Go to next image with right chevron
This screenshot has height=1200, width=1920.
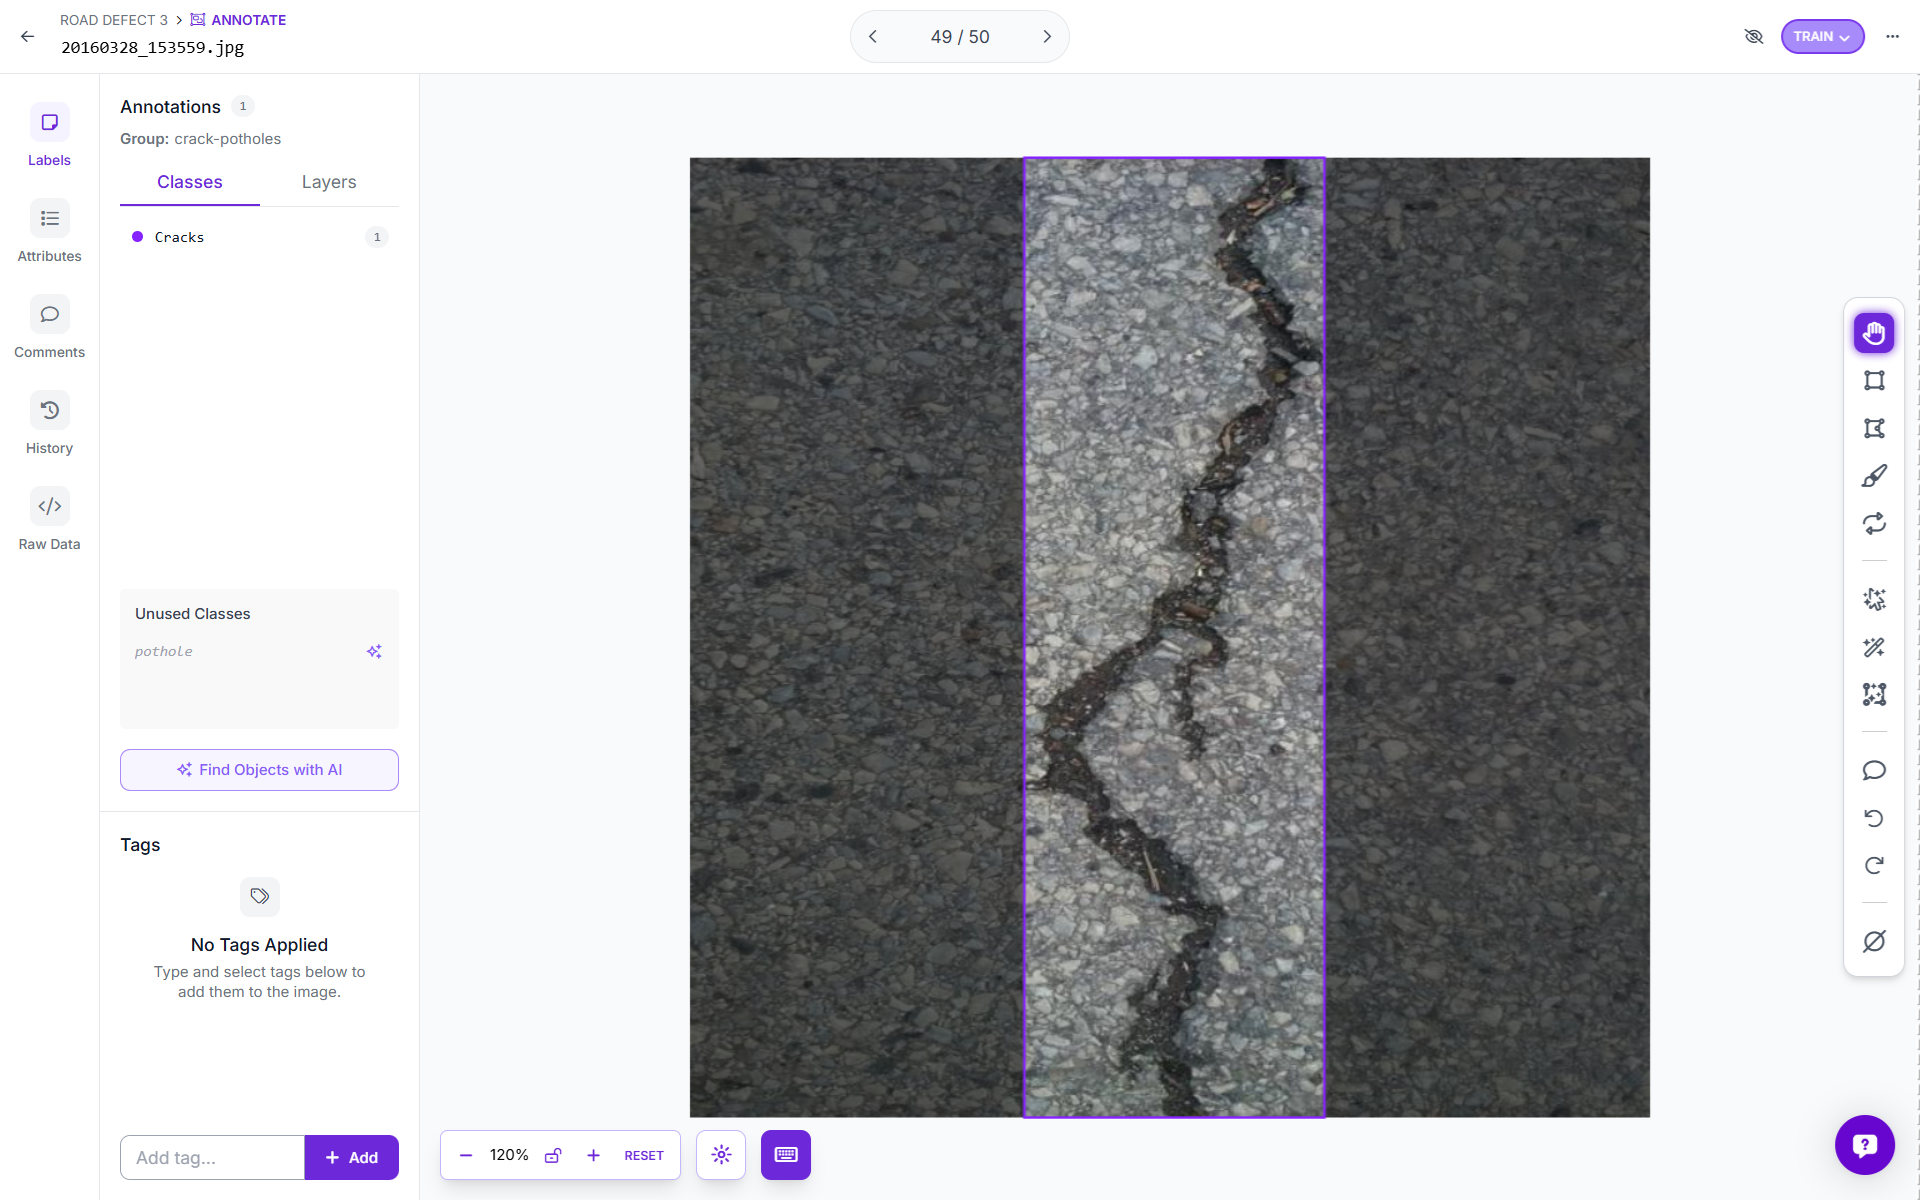tap(1047, 36)
